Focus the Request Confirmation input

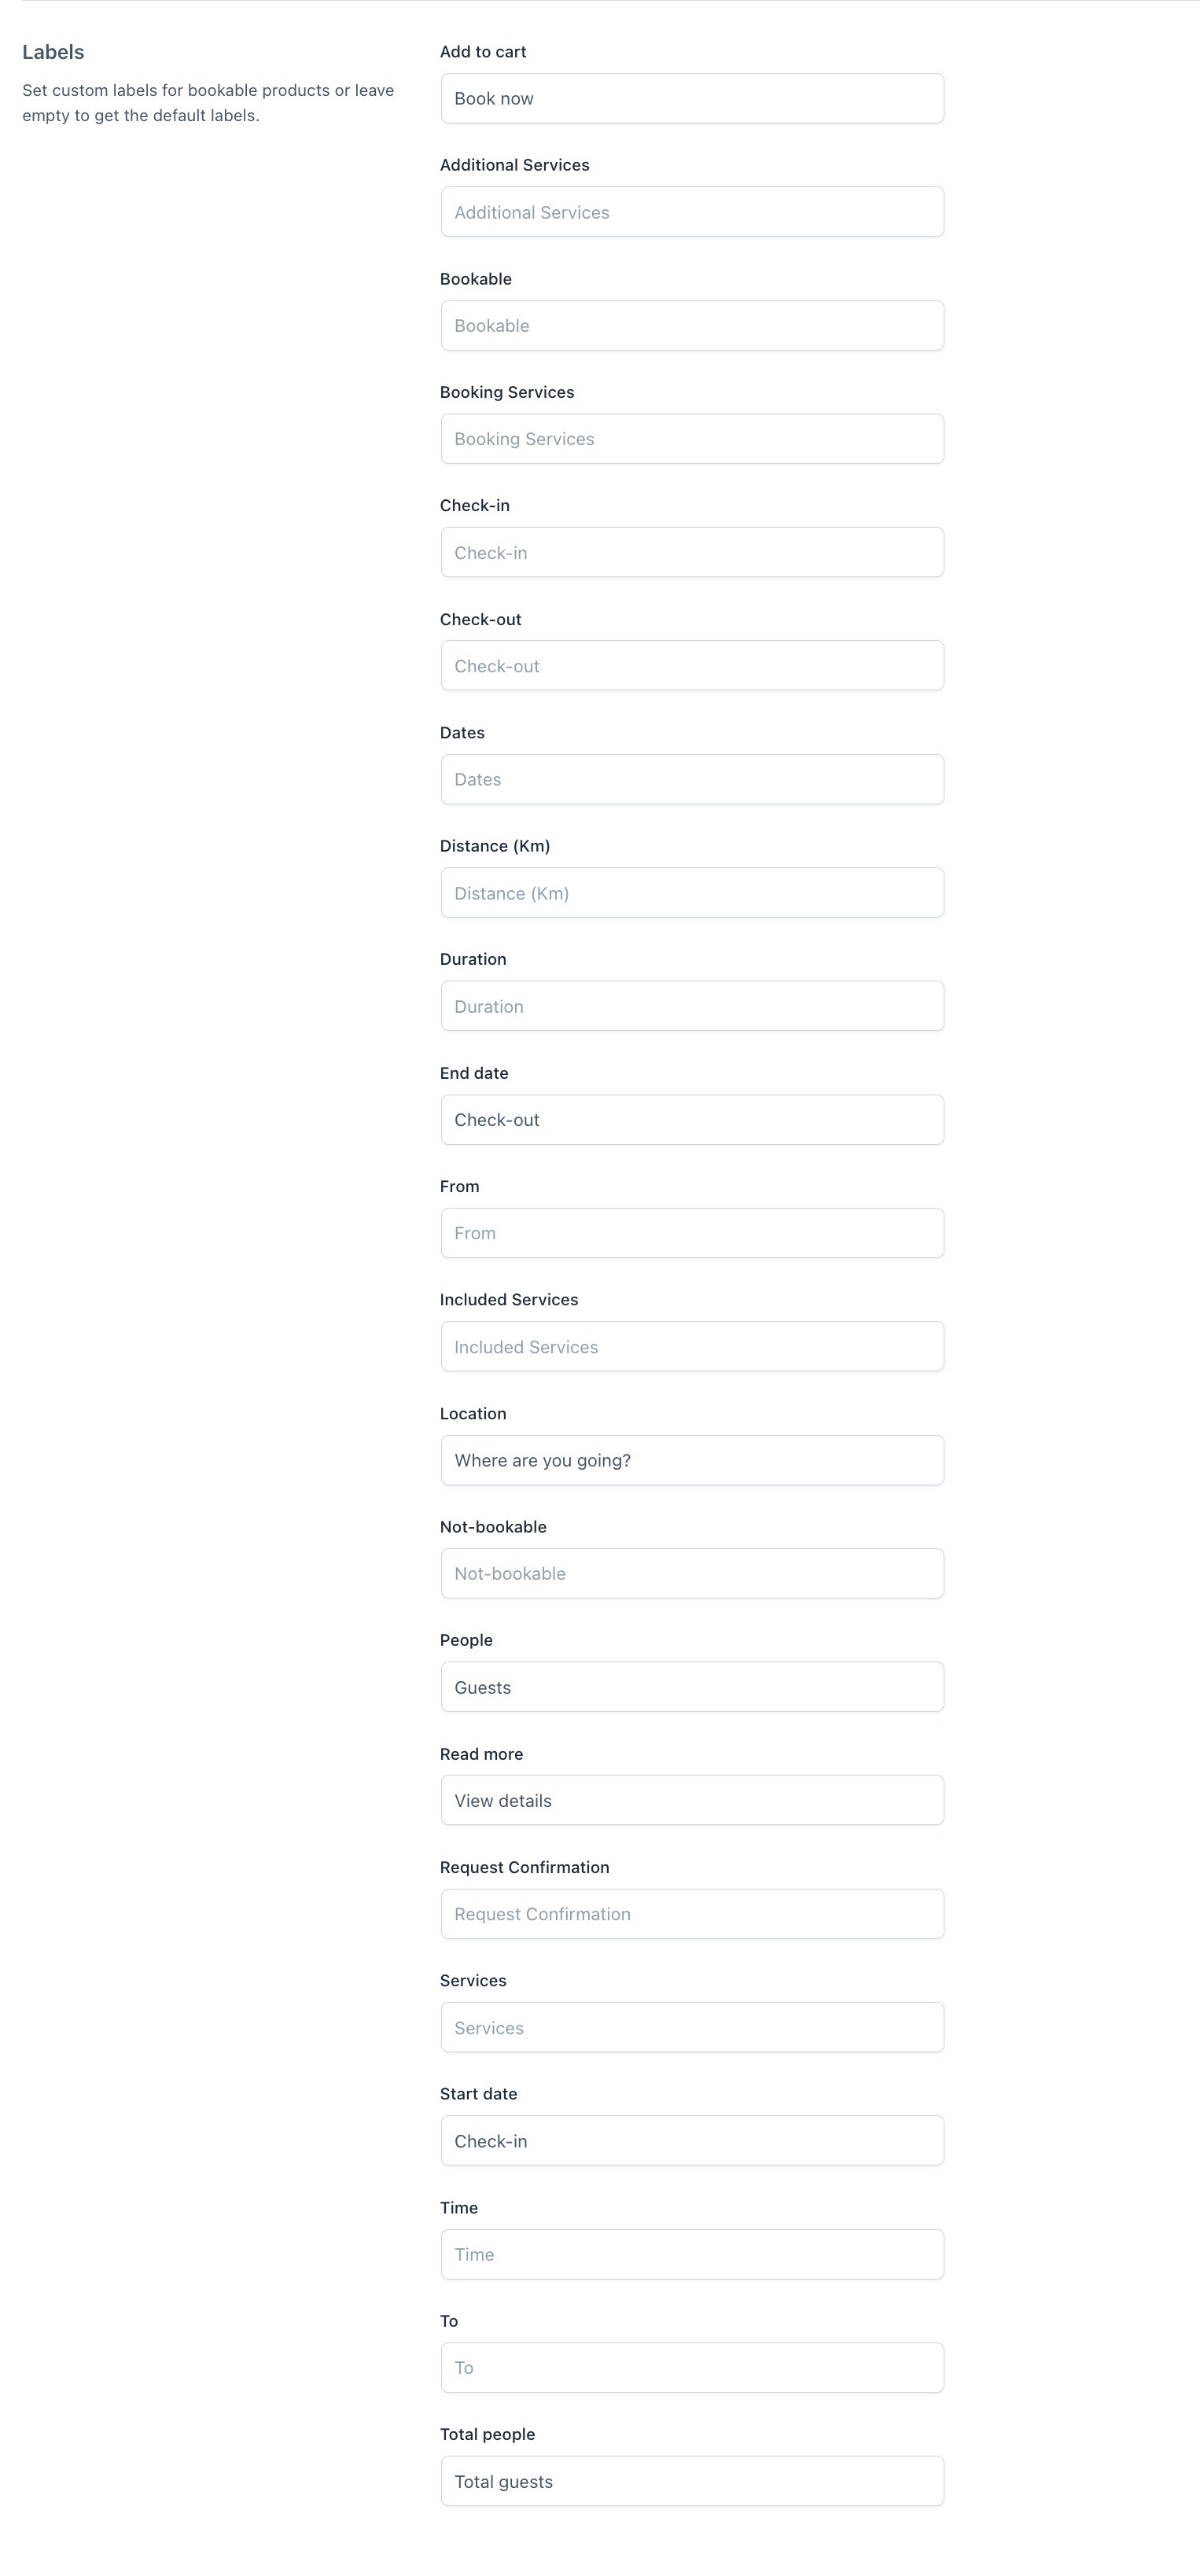click(x=692, y=1914)
